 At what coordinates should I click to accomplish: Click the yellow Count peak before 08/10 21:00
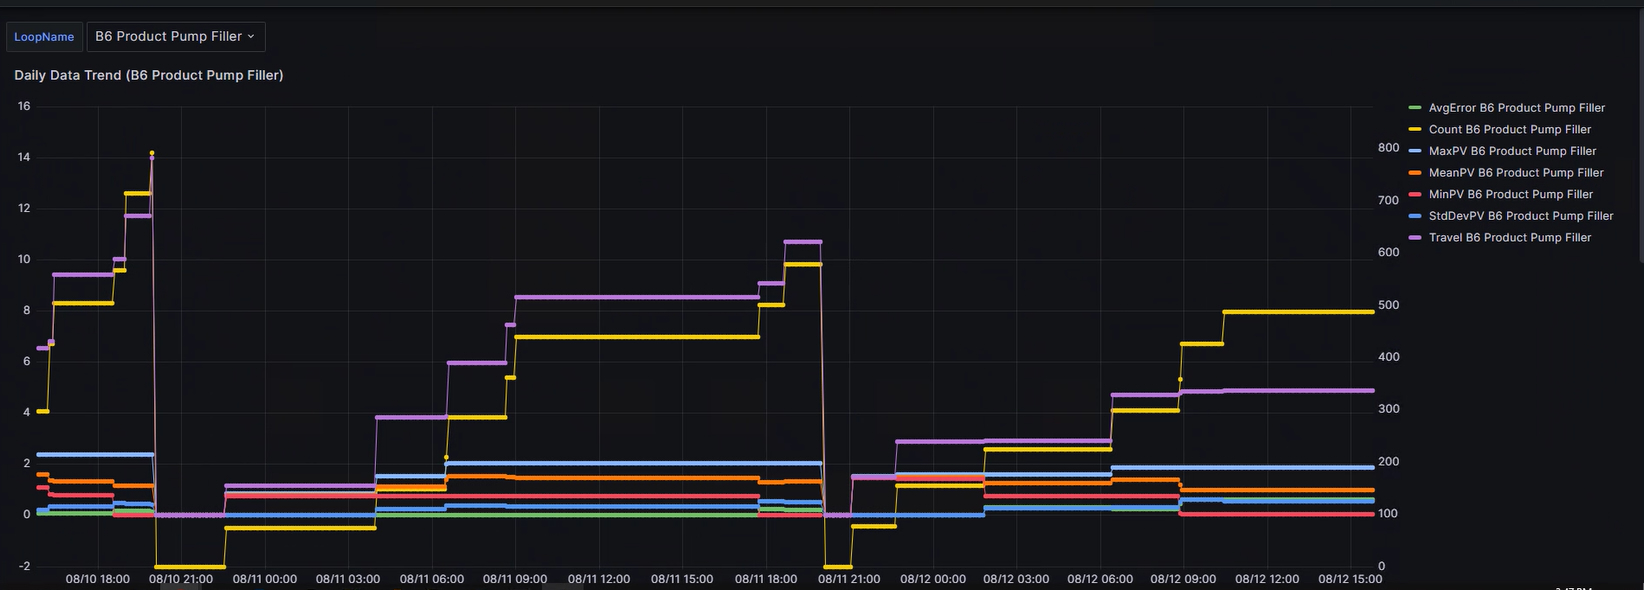tap(152, 153)
